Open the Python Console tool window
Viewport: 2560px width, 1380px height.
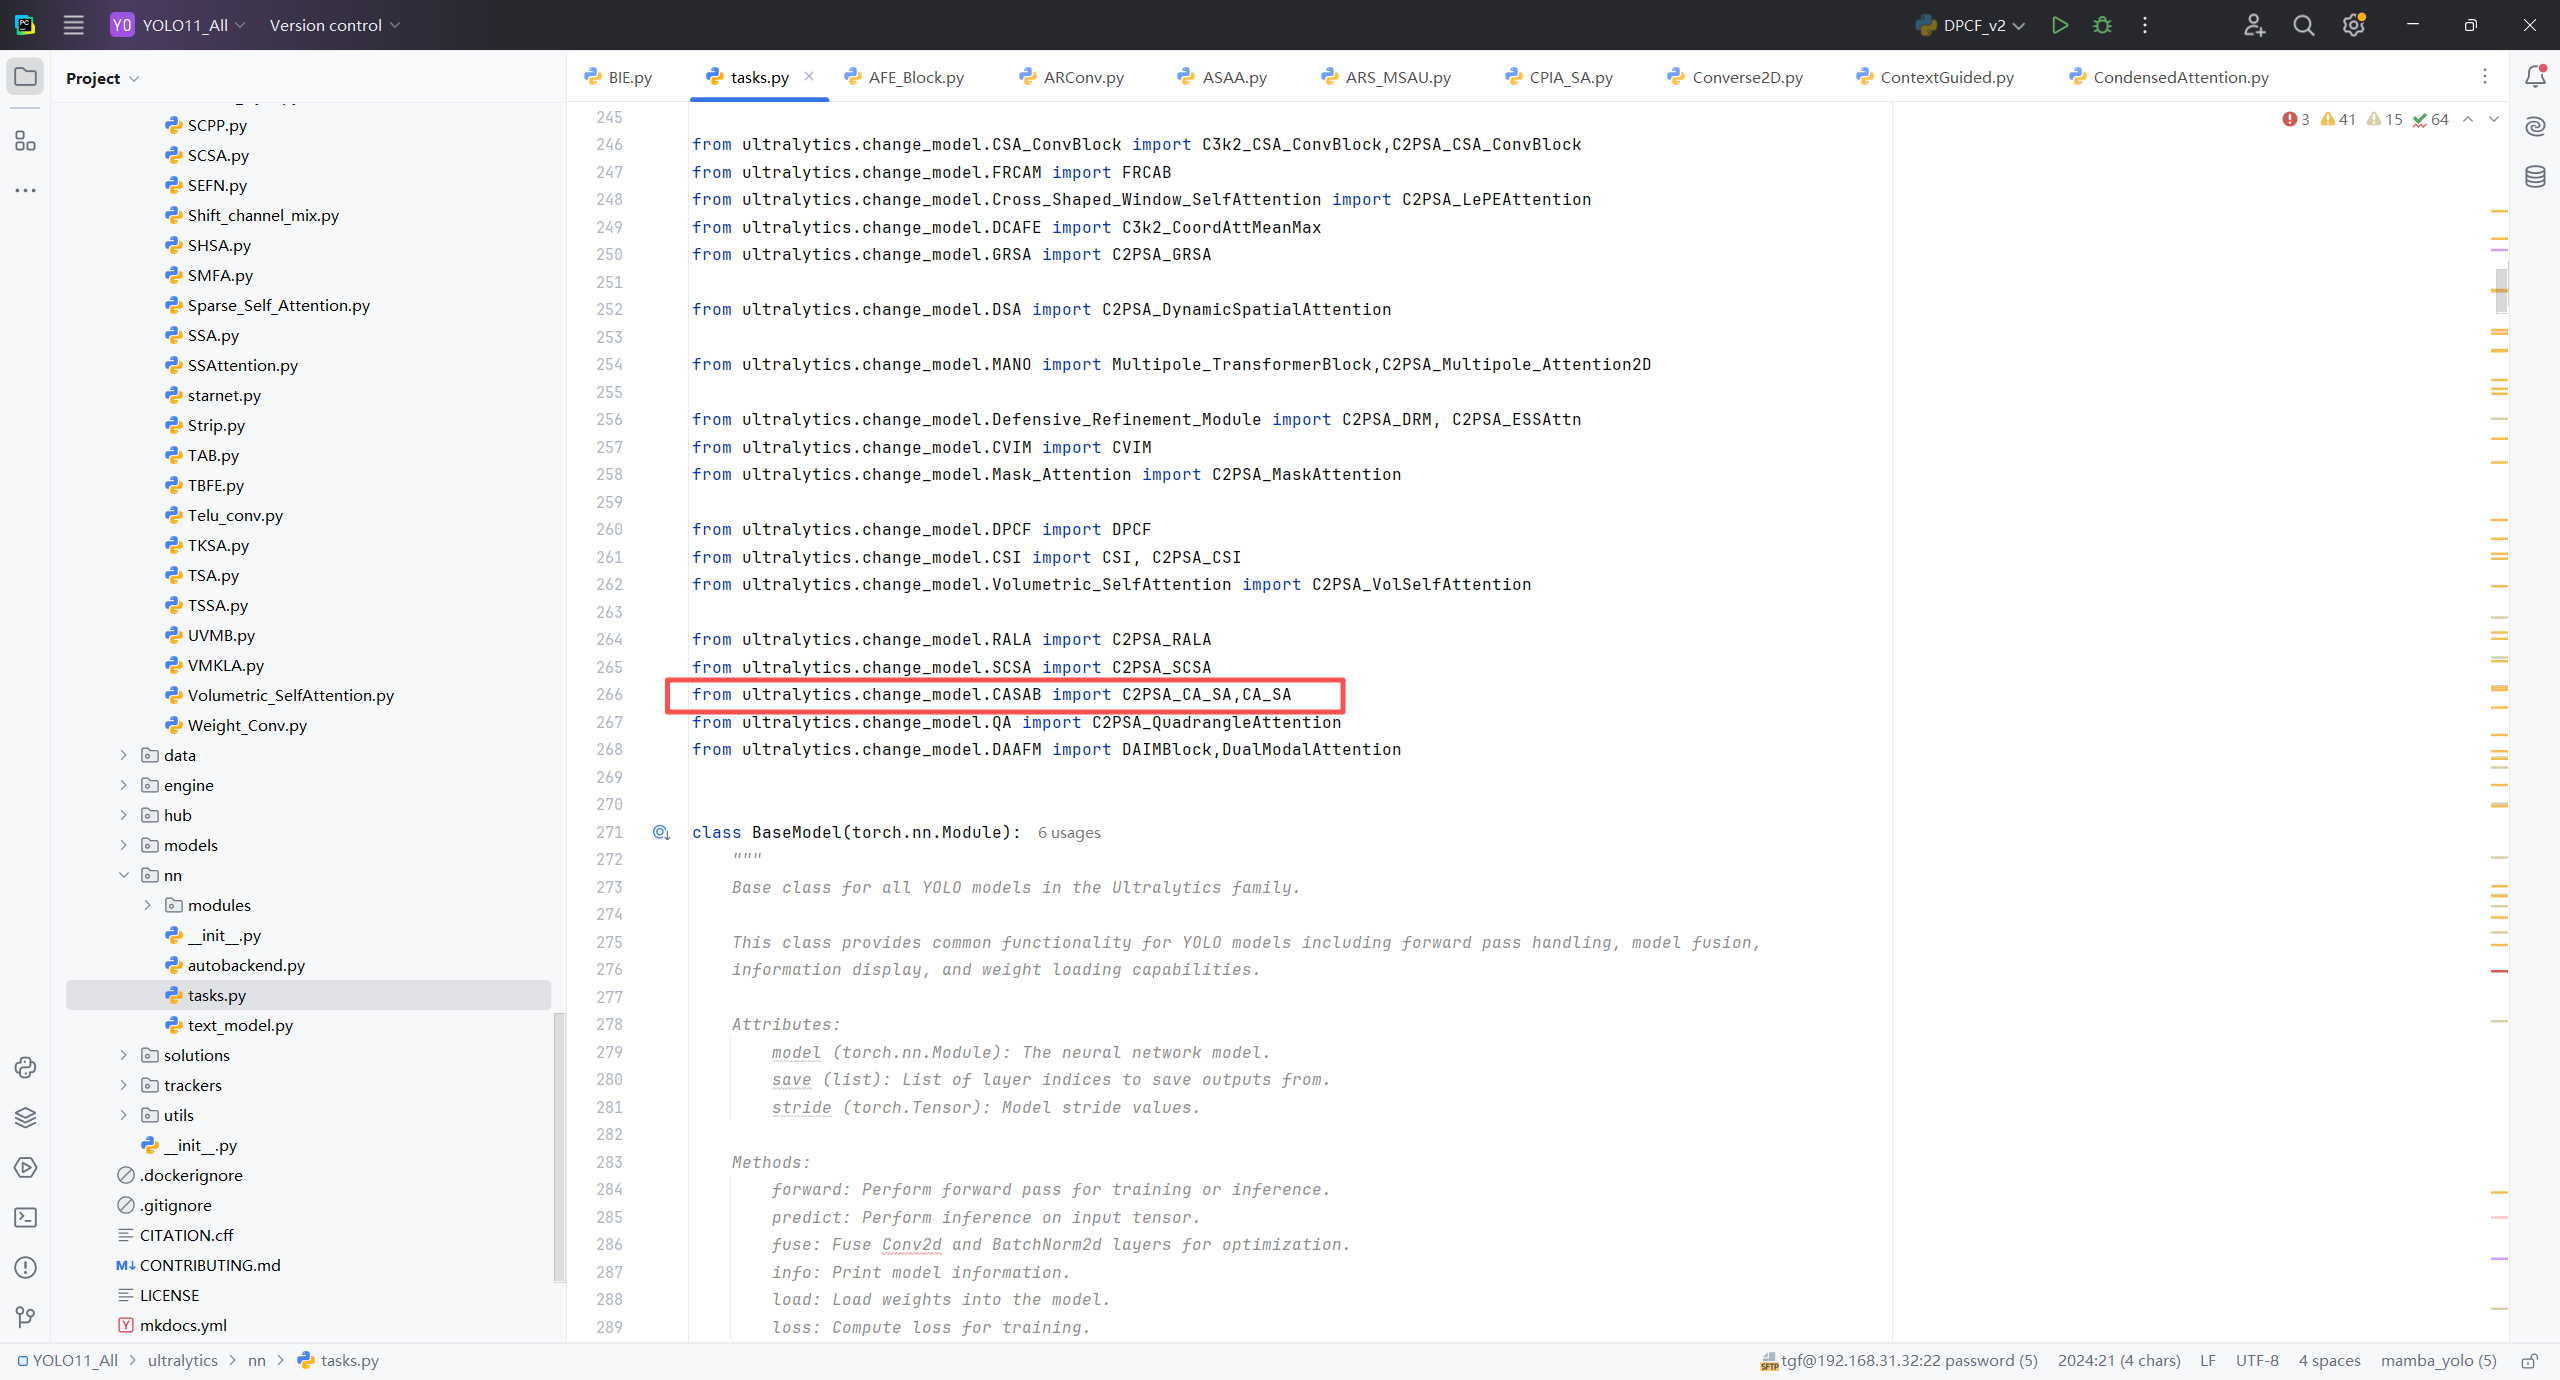pyautogui.click(x=25, y=1067)
